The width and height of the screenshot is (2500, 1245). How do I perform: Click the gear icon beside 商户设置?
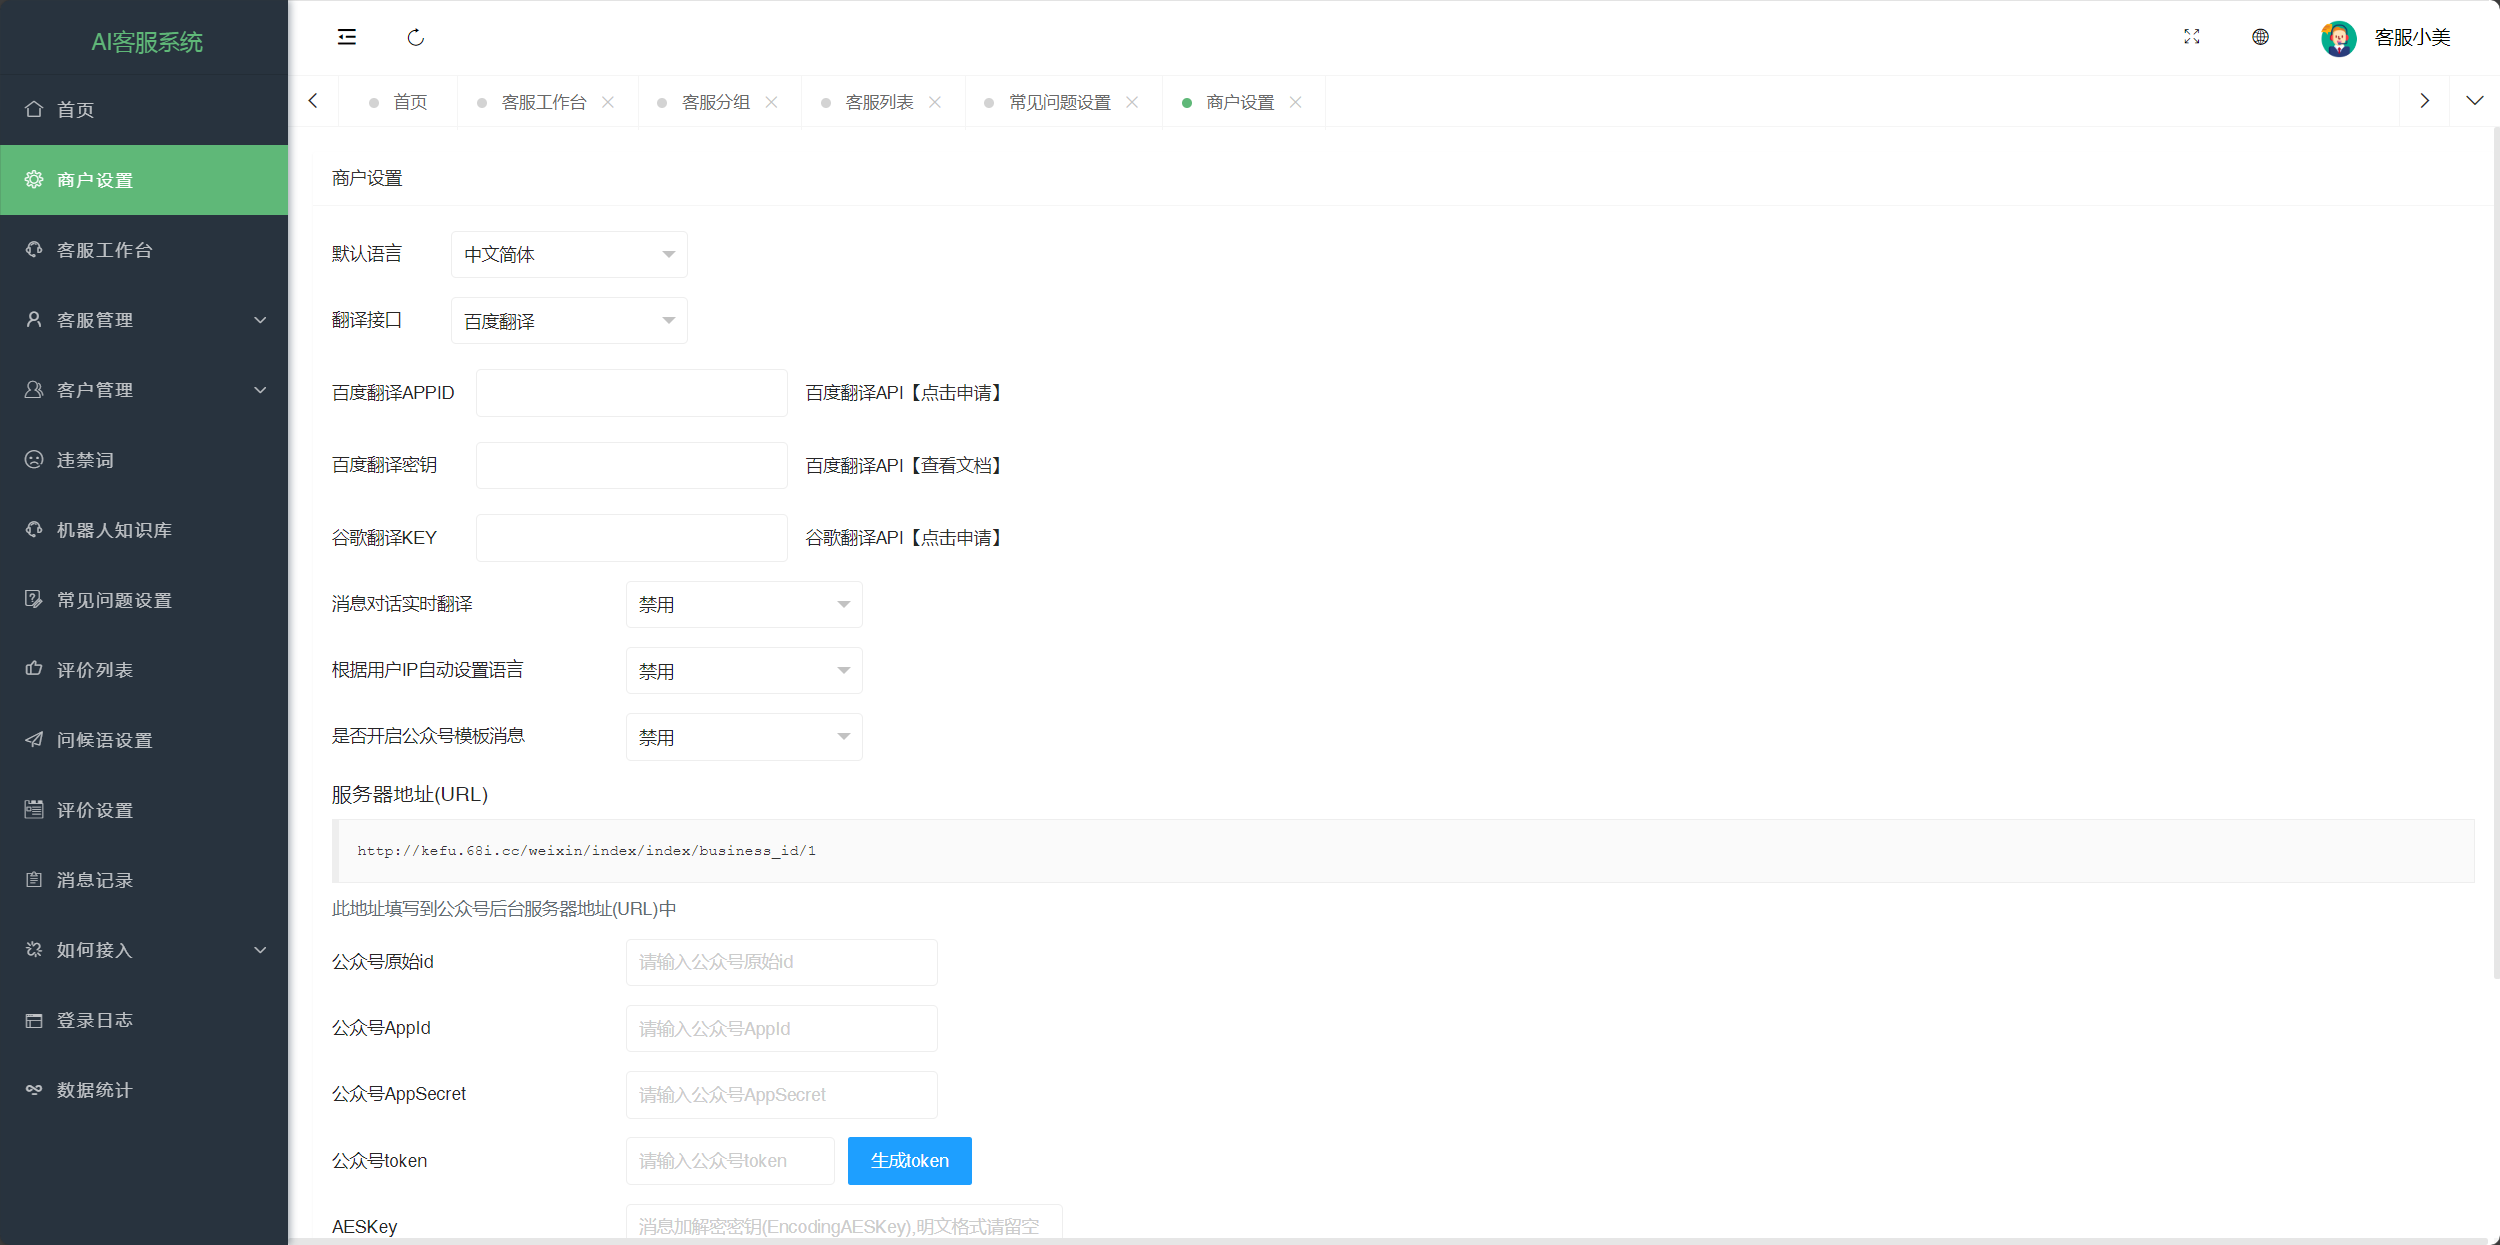pos(34,179)
